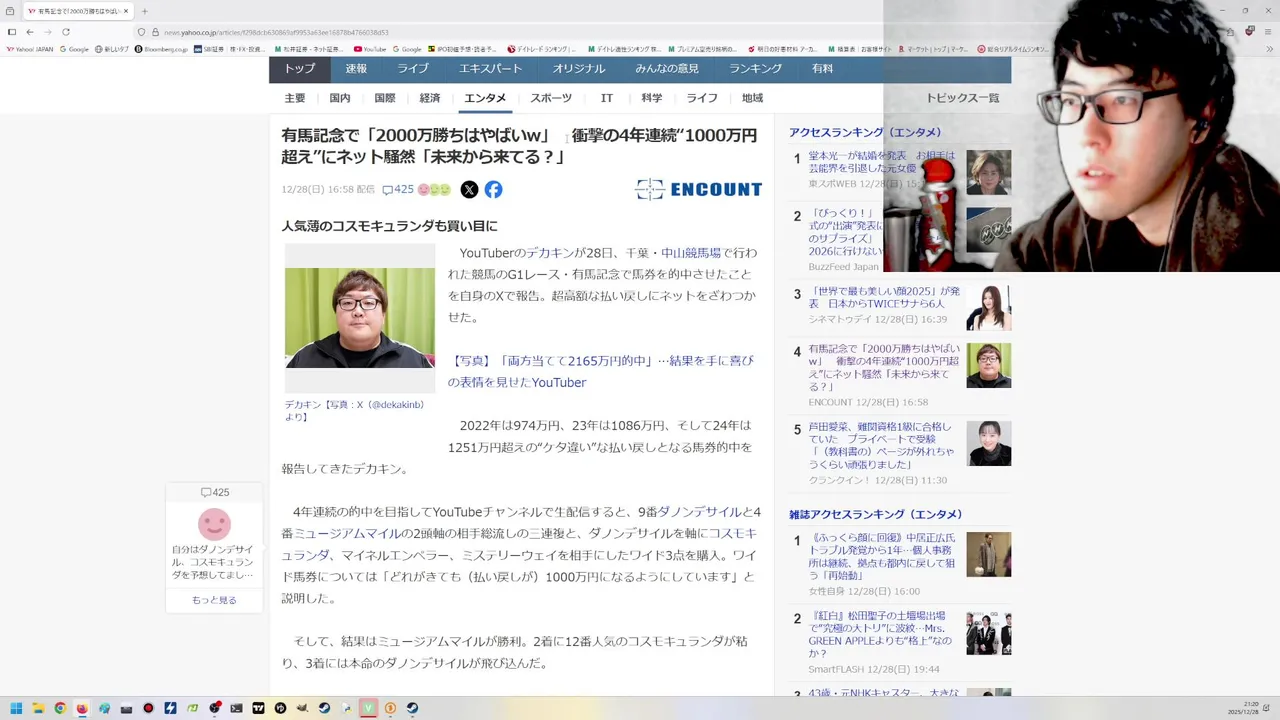Screen dimensions: 1280x720
Task: Open Firefox from the taskbar
Action: click(x=82, y=708)
